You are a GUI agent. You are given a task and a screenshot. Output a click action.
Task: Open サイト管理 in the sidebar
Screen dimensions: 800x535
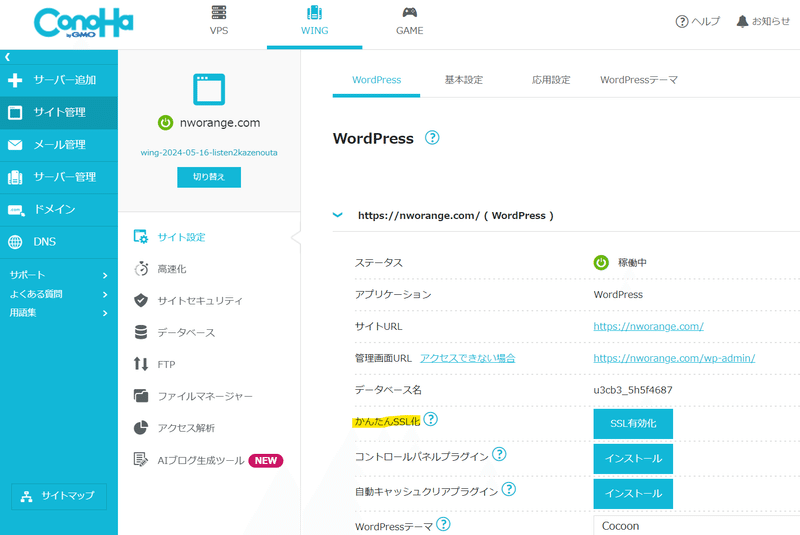[59, 113]
